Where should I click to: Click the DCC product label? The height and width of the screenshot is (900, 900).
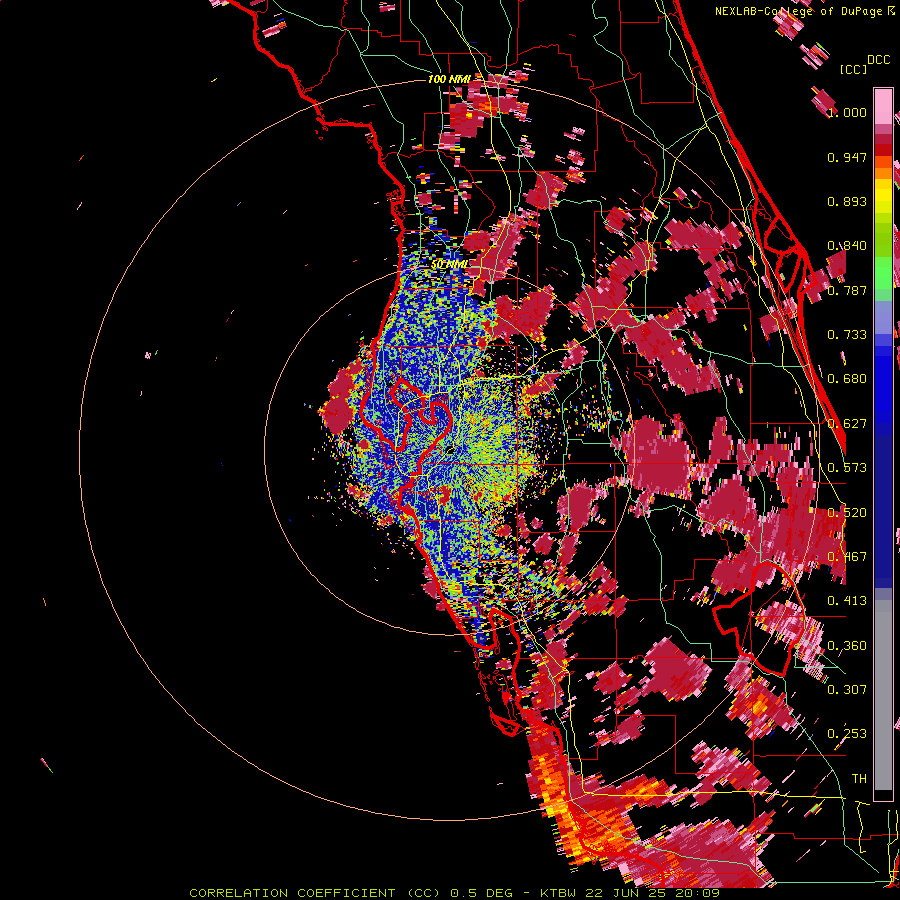click(x=878, y=60)
